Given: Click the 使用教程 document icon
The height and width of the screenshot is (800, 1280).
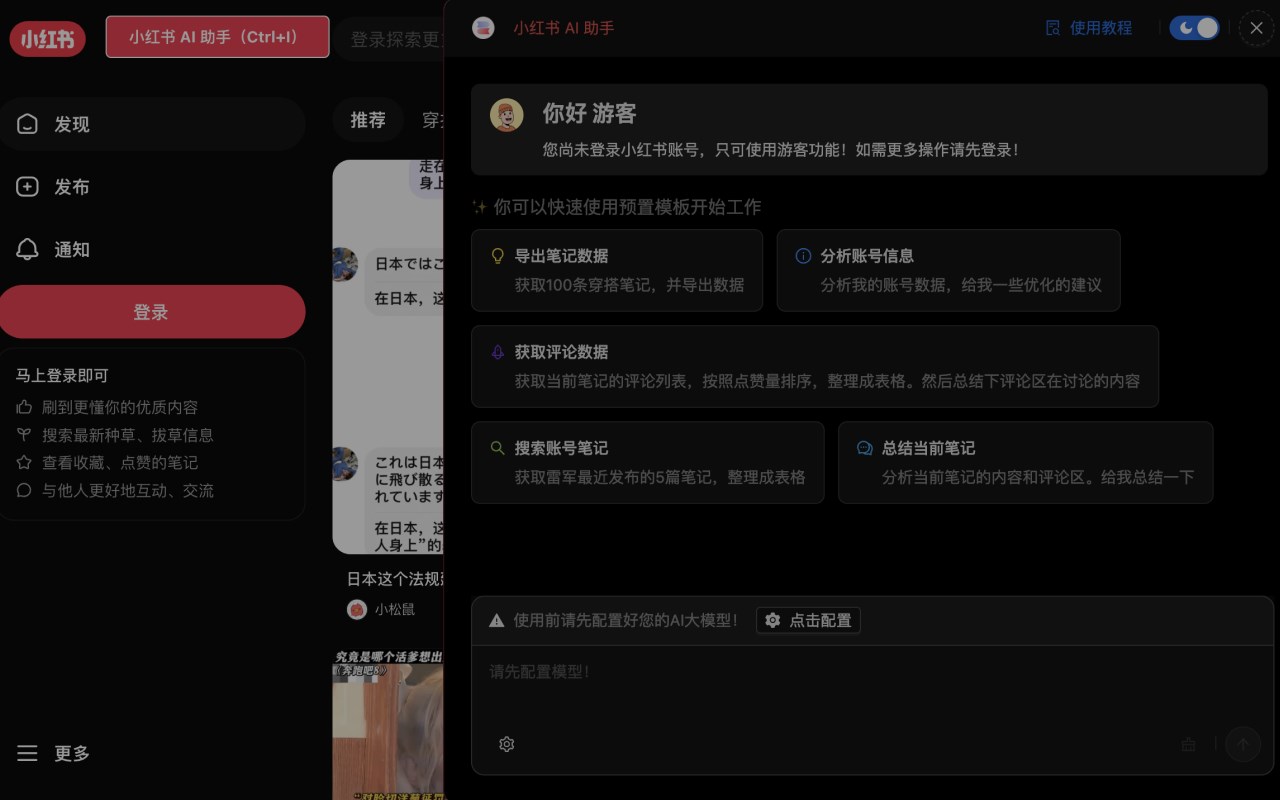Looking at the screenshot, I should coord(1052,28).
